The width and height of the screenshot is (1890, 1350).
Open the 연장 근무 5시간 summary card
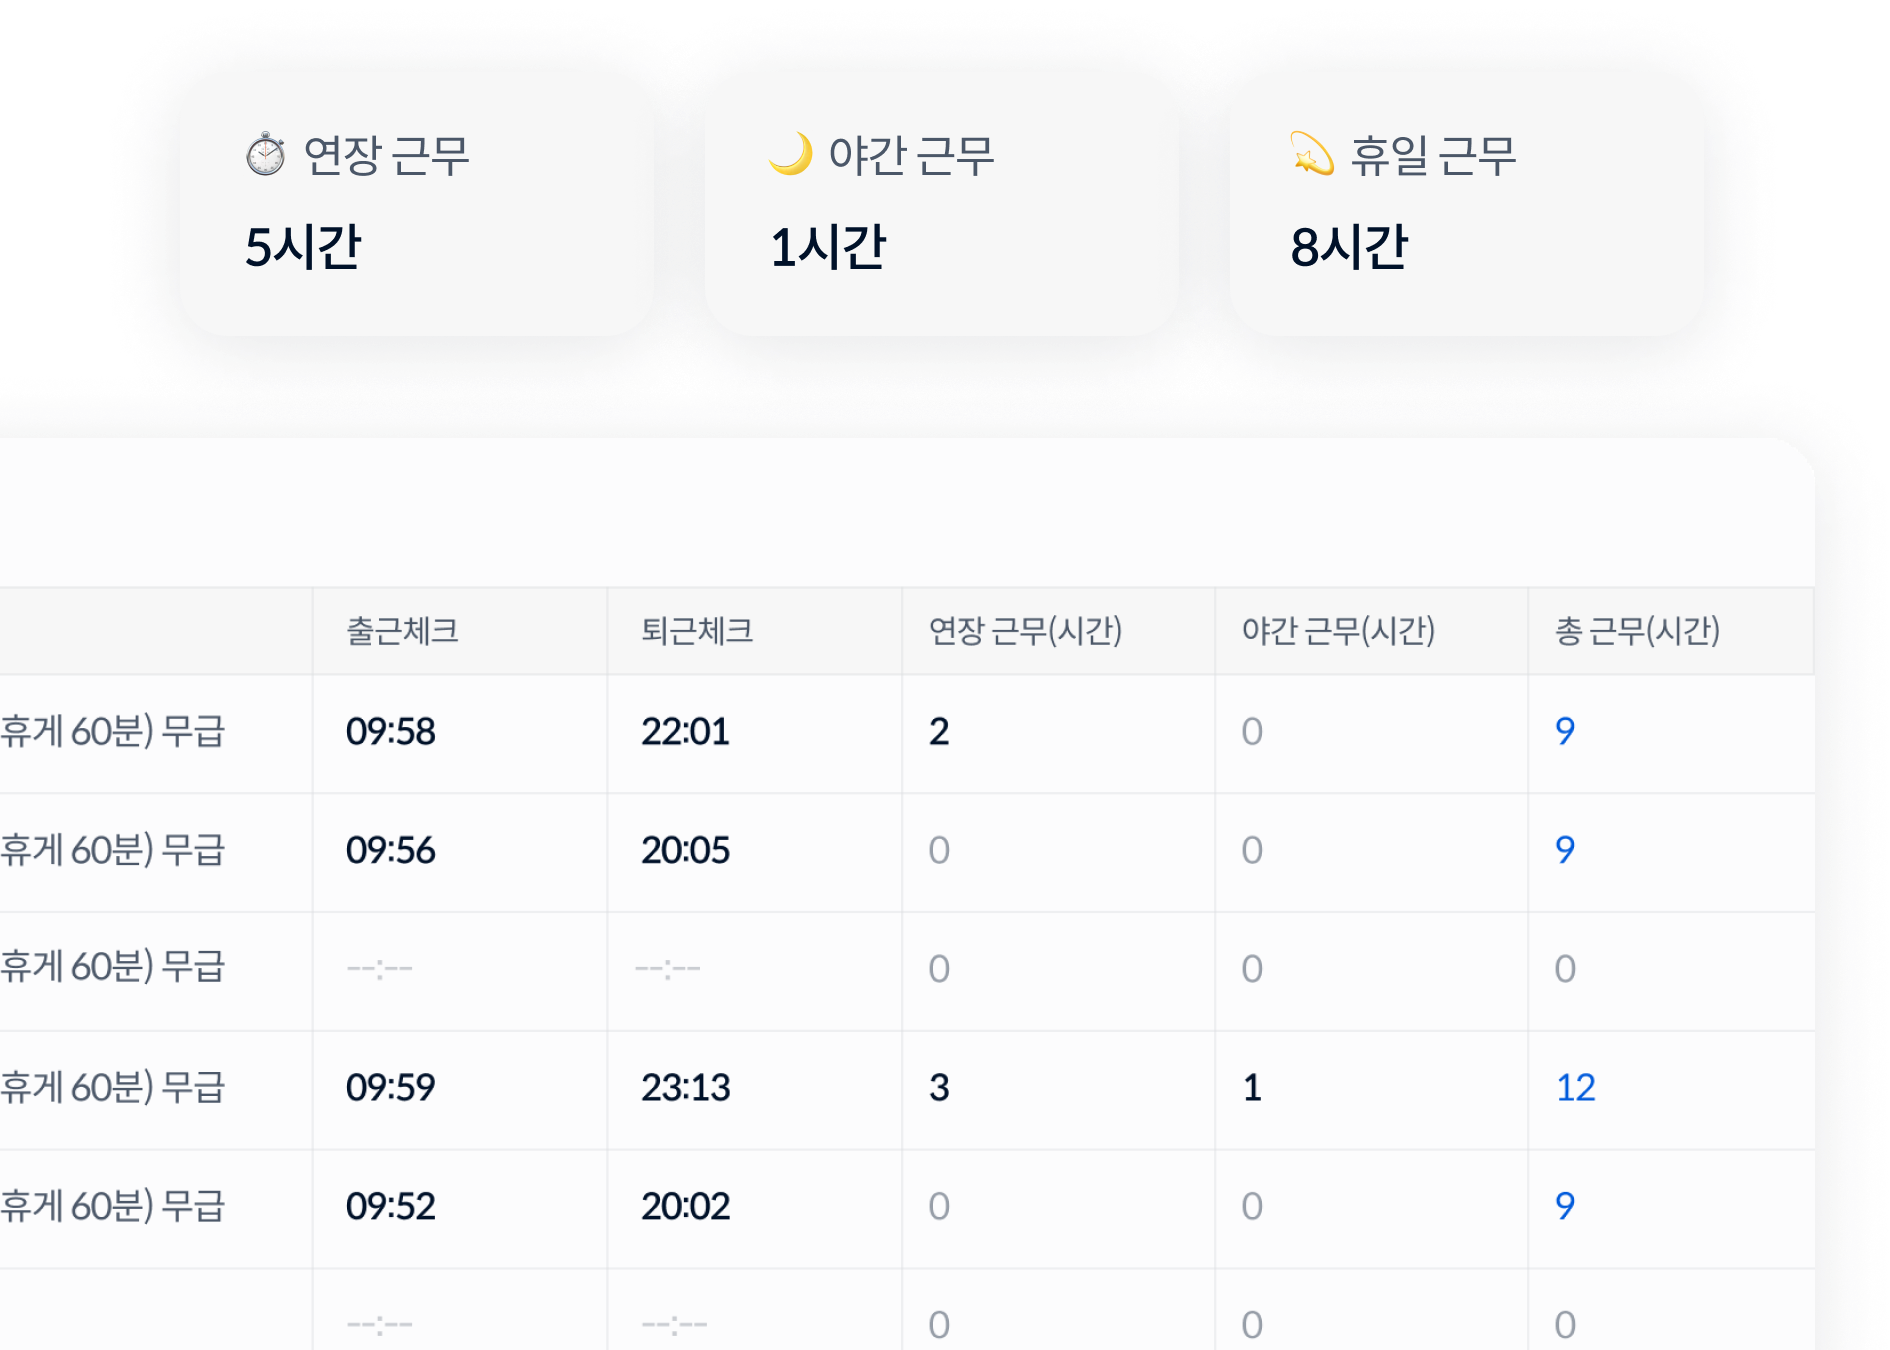click(x=416, y=204)
